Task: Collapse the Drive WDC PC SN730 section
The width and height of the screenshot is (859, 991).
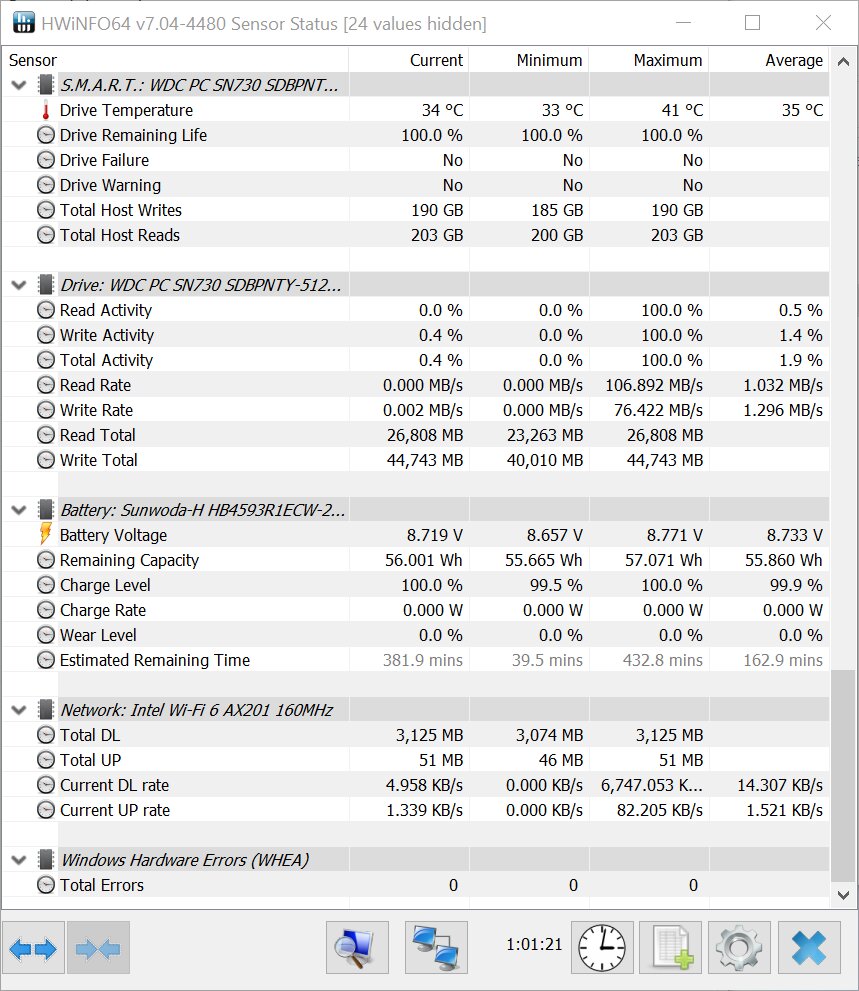Action: [19, 285]
